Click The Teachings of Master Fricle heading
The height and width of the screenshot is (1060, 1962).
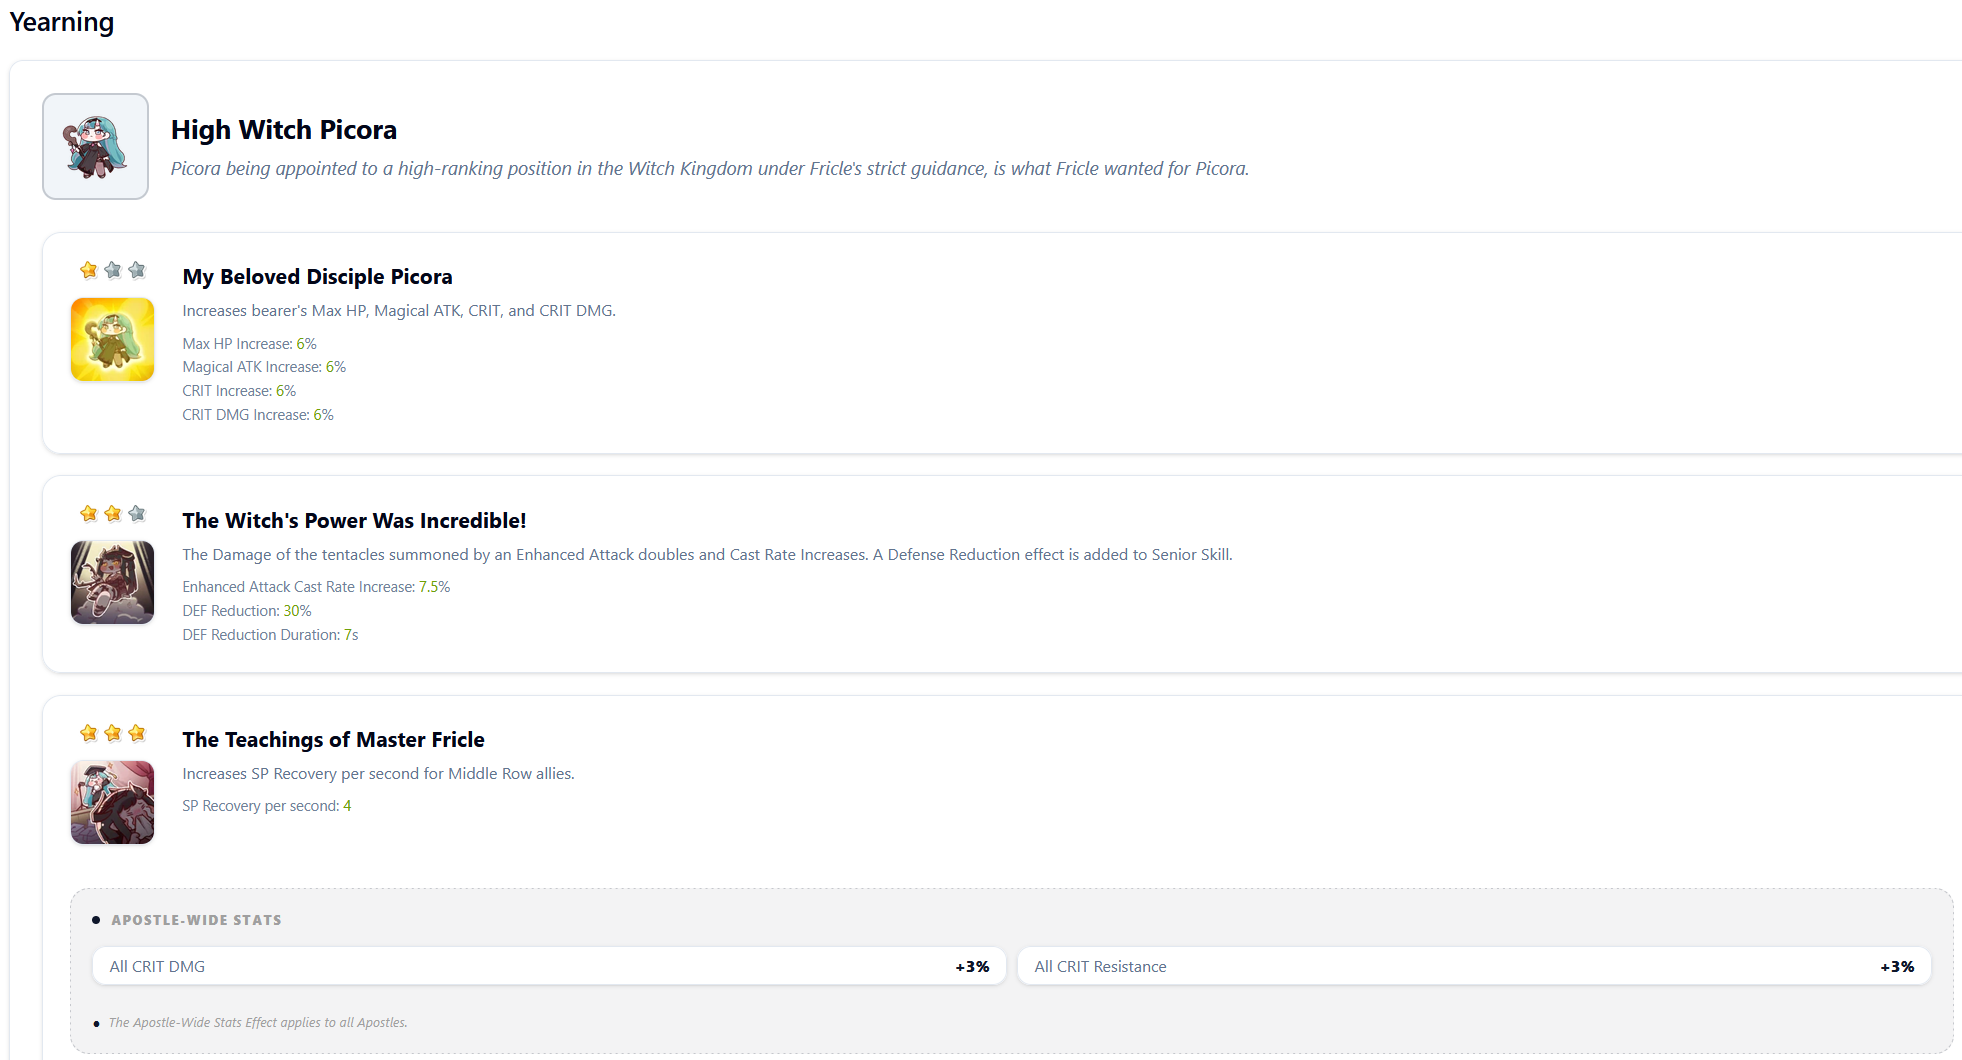[x=333, y=740]
